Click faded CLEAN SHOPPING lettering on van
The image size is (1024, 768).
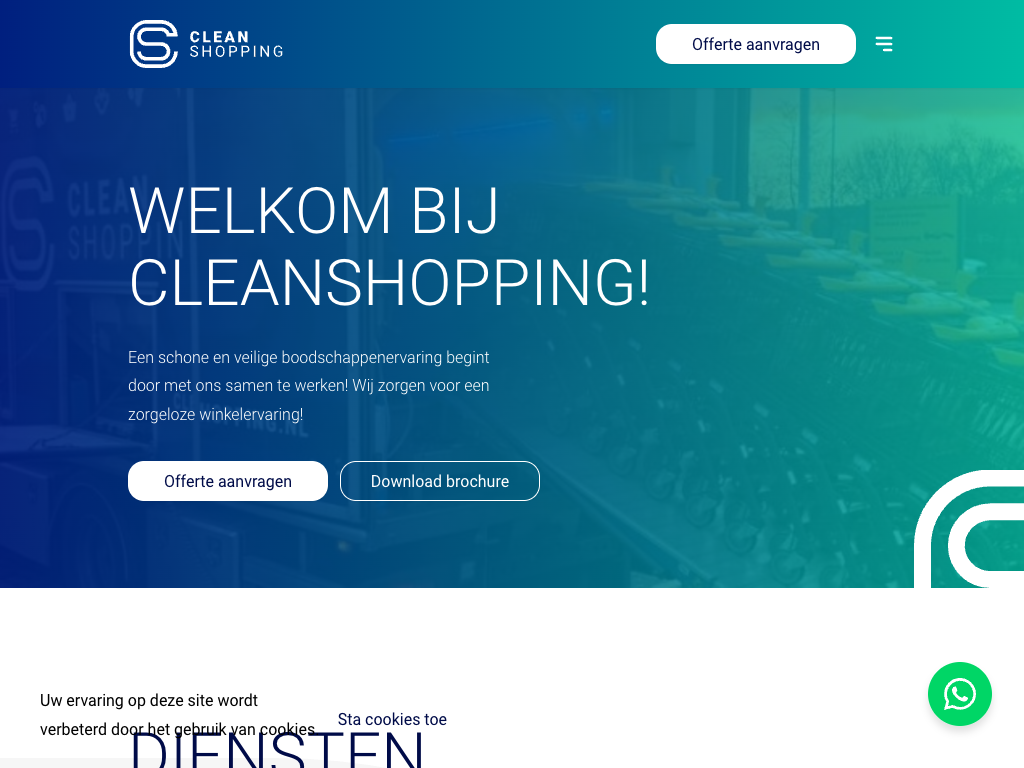(125, 219)
